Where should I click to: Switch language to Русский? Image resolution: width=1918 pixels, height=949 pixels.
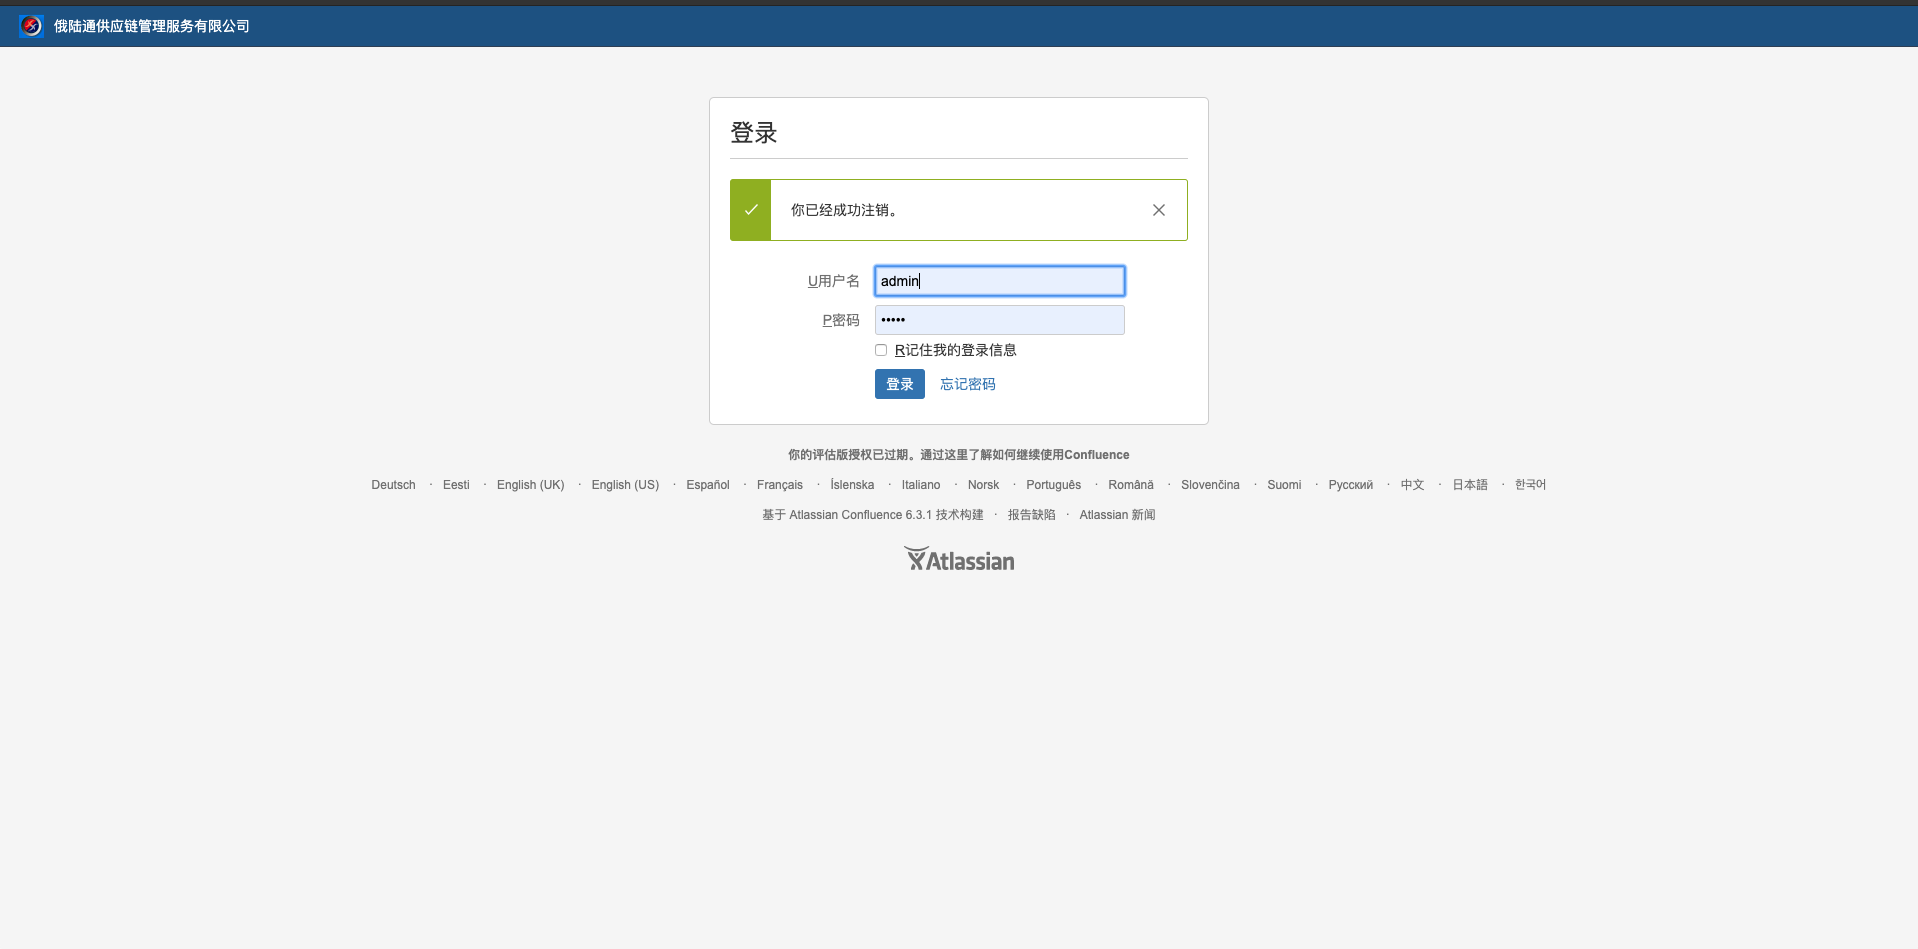click(1350, 485)
